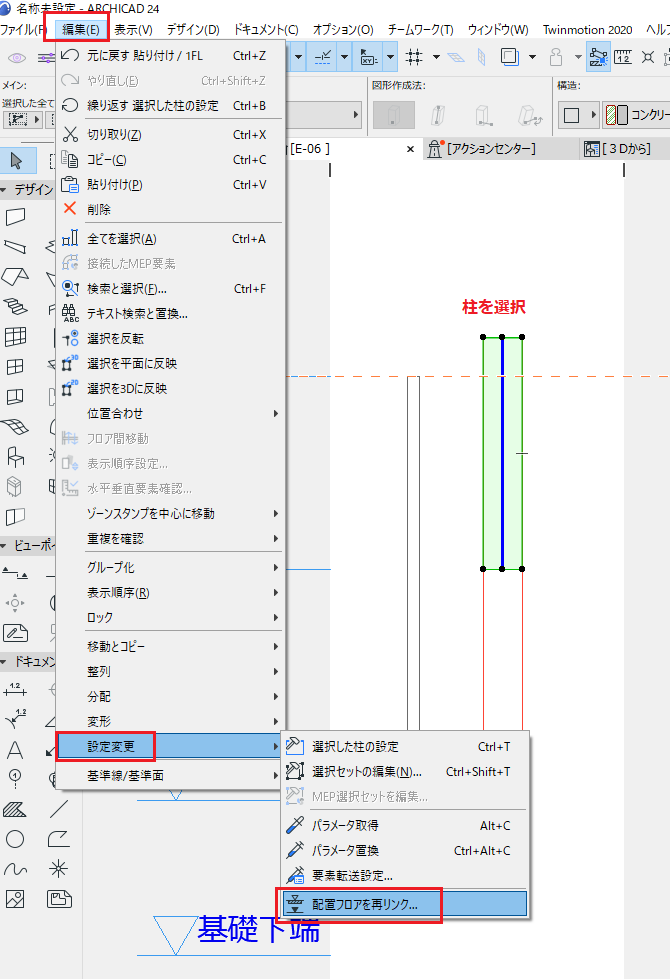The width and height of the screenshot is (672, 979).
Task: Select the Stair tool icon
Action: 15,306
